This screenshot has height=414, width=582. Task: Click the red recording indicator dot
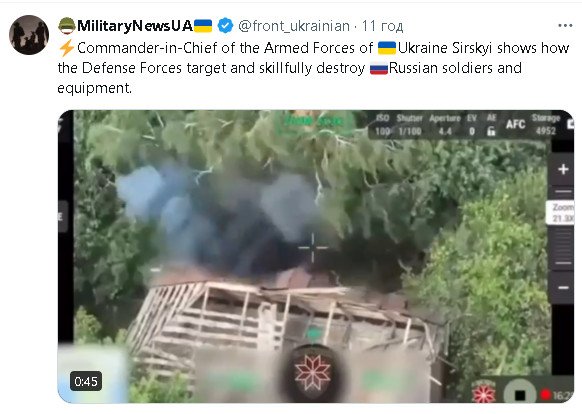click(x=545, y=394)
